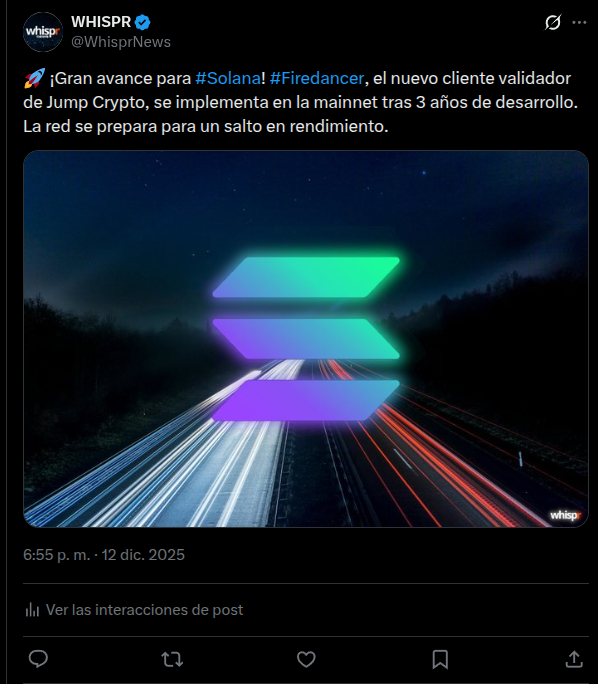The width and height of the screenshot is (598, 684).
Task: Click the 6:55 p. m. timestamp
Action: click(57, 555)
